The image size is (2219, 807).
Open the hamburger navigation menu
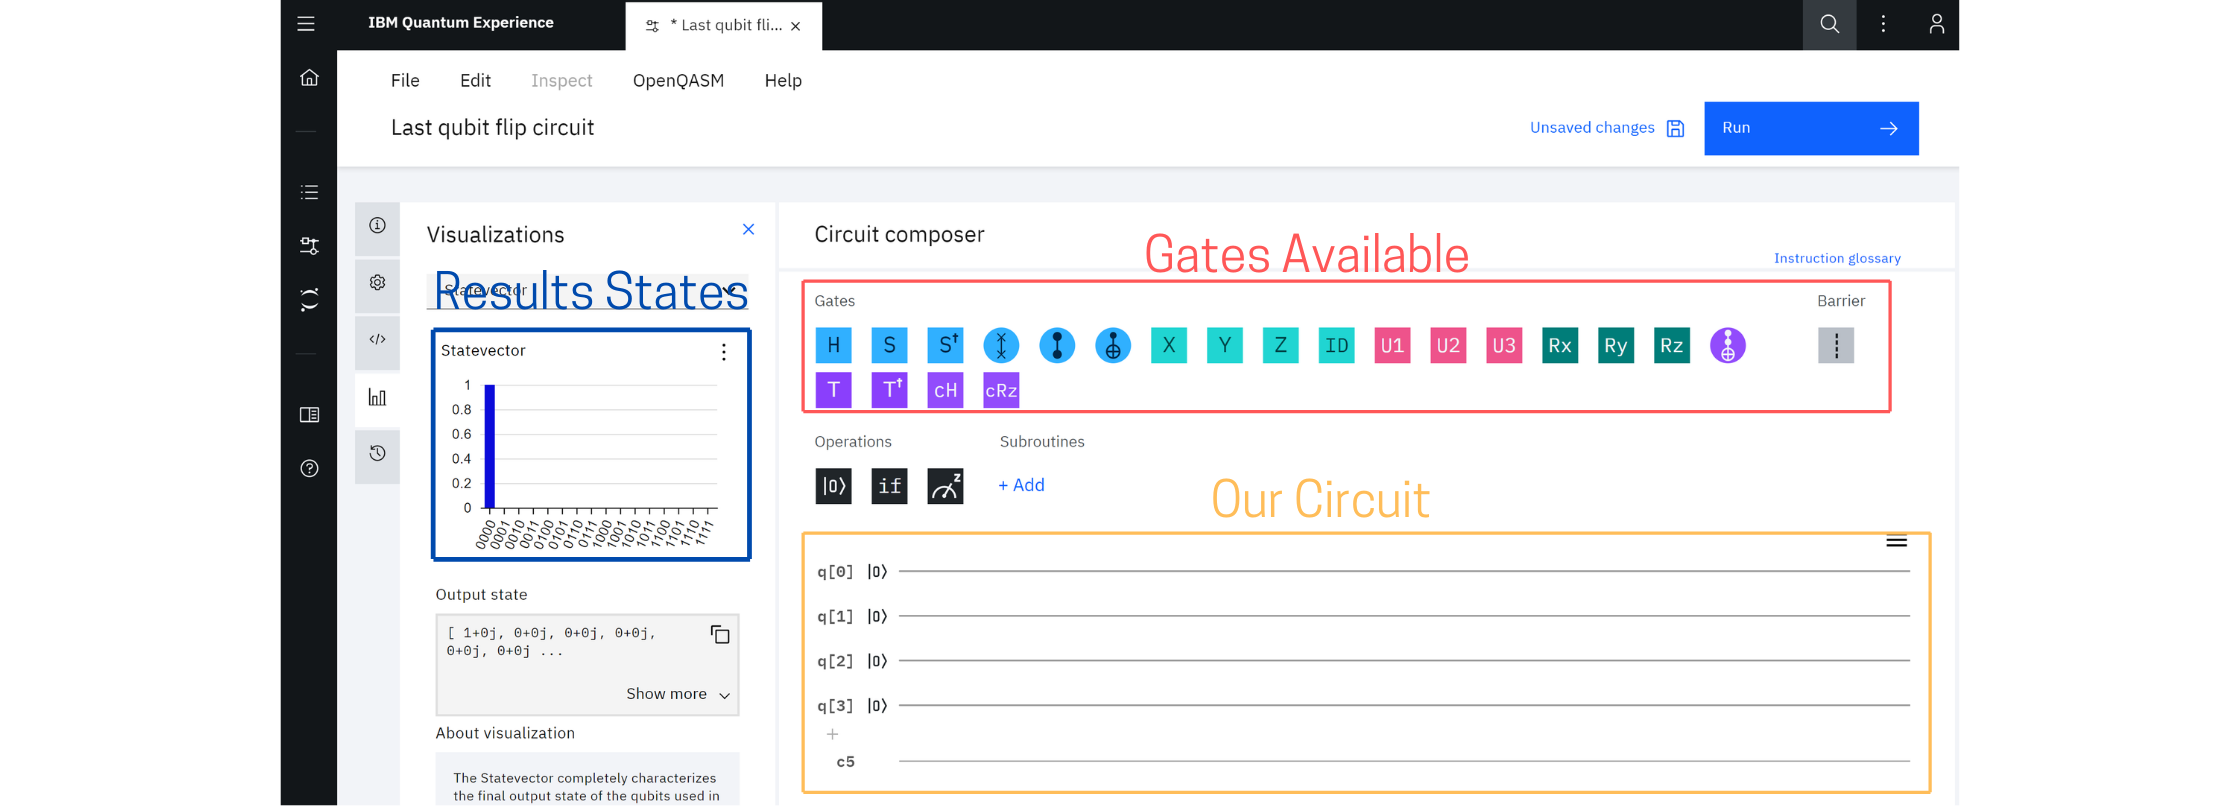(306, 24)
